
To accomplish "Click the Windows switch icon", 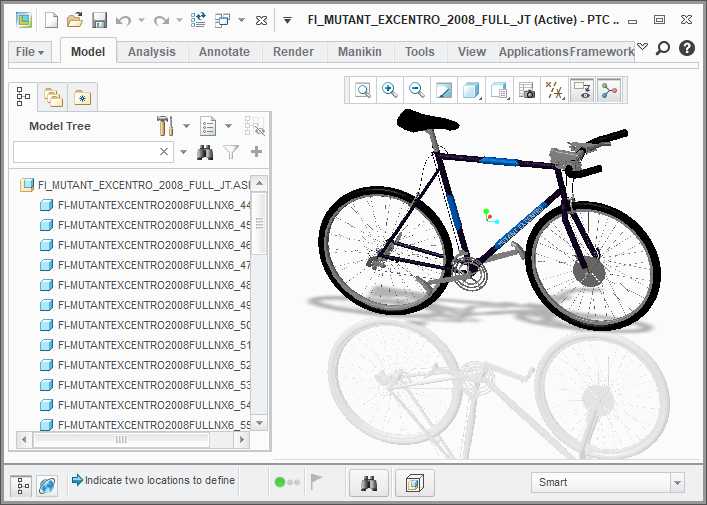I will (222, 20).
